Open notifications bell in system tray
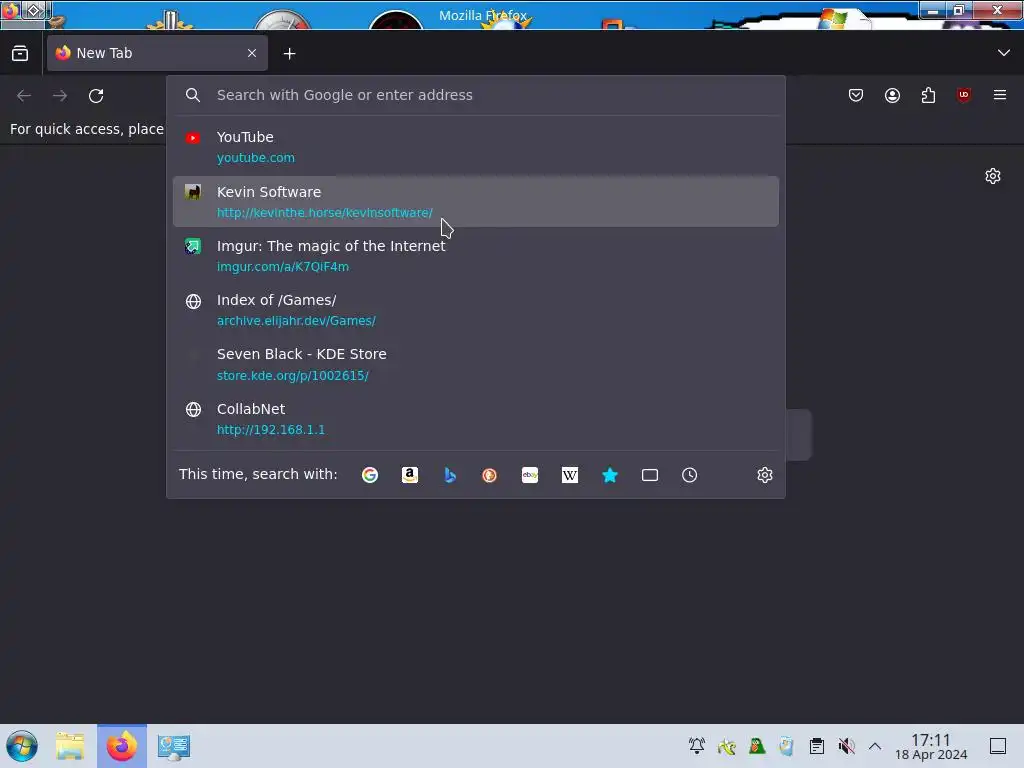1024x768 pixels. tap(697, 746)
